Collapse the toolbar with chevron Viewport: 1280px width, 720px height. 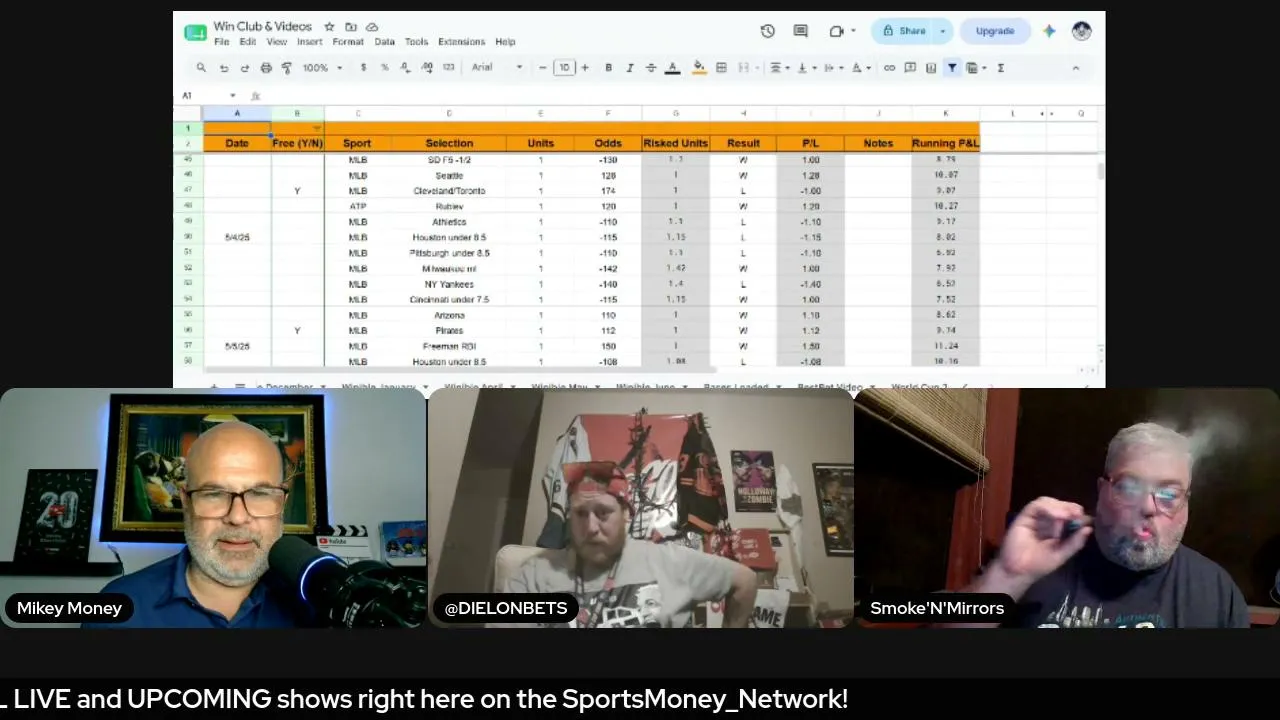pyautogui.click(x=1076, y=68)
